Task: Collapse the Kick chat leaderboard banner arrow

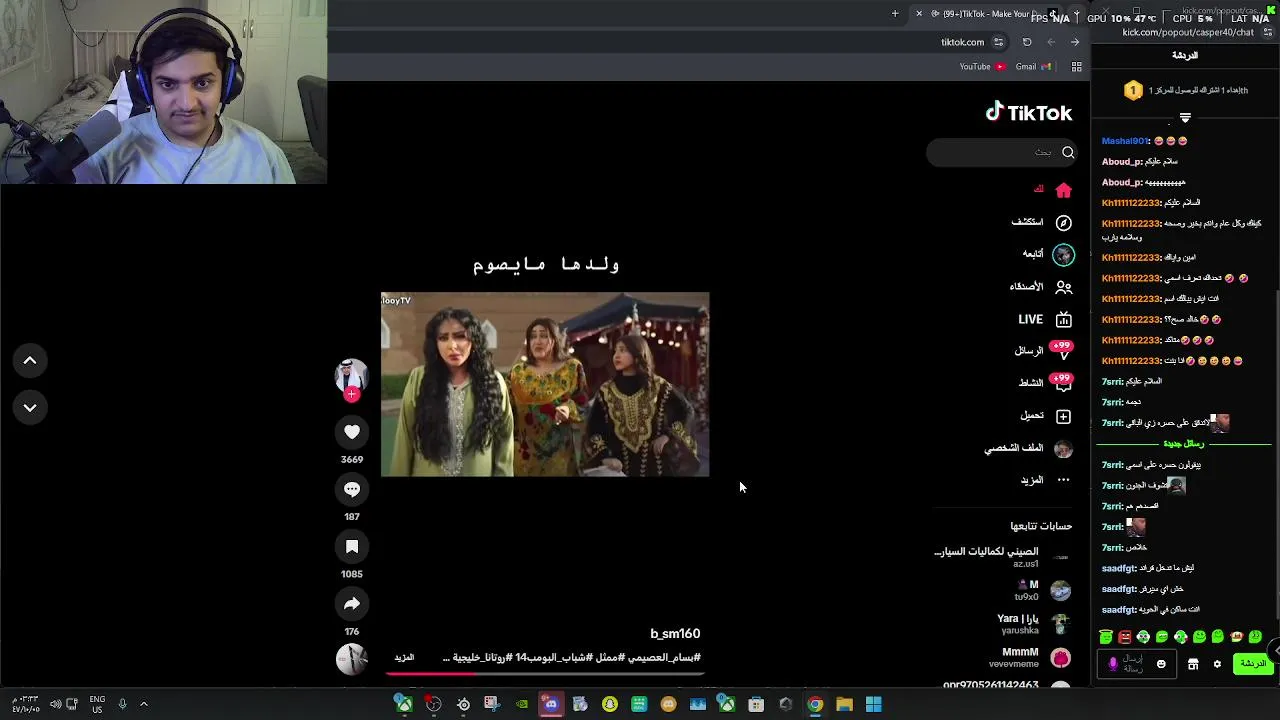Action: (x=1185, y=118)
